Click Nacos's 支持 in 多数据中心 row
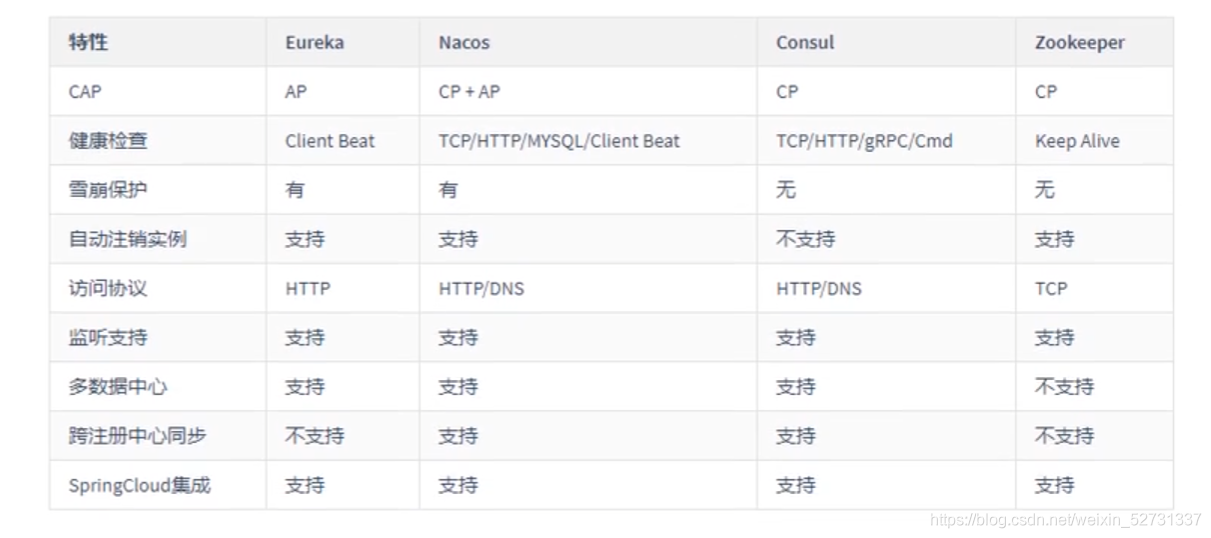Viewport: 1211px width, 538px height. point(458,386)
